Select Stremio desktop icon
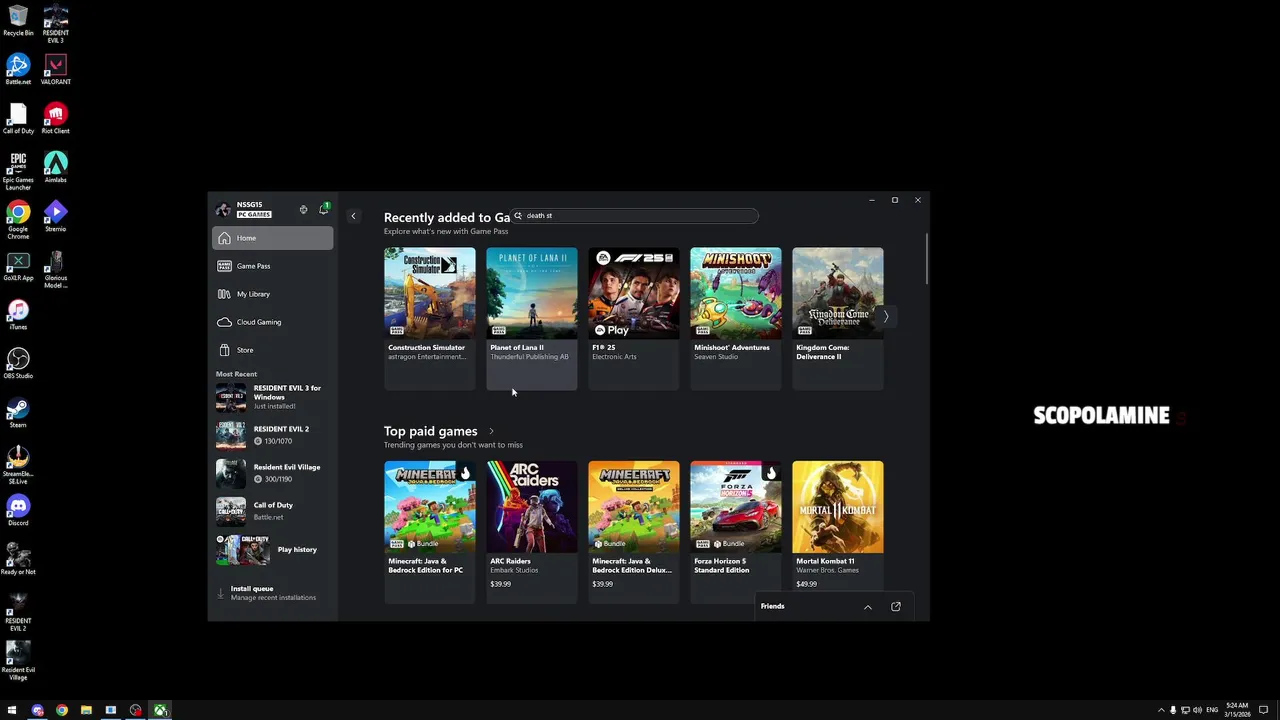 (55, 216)
